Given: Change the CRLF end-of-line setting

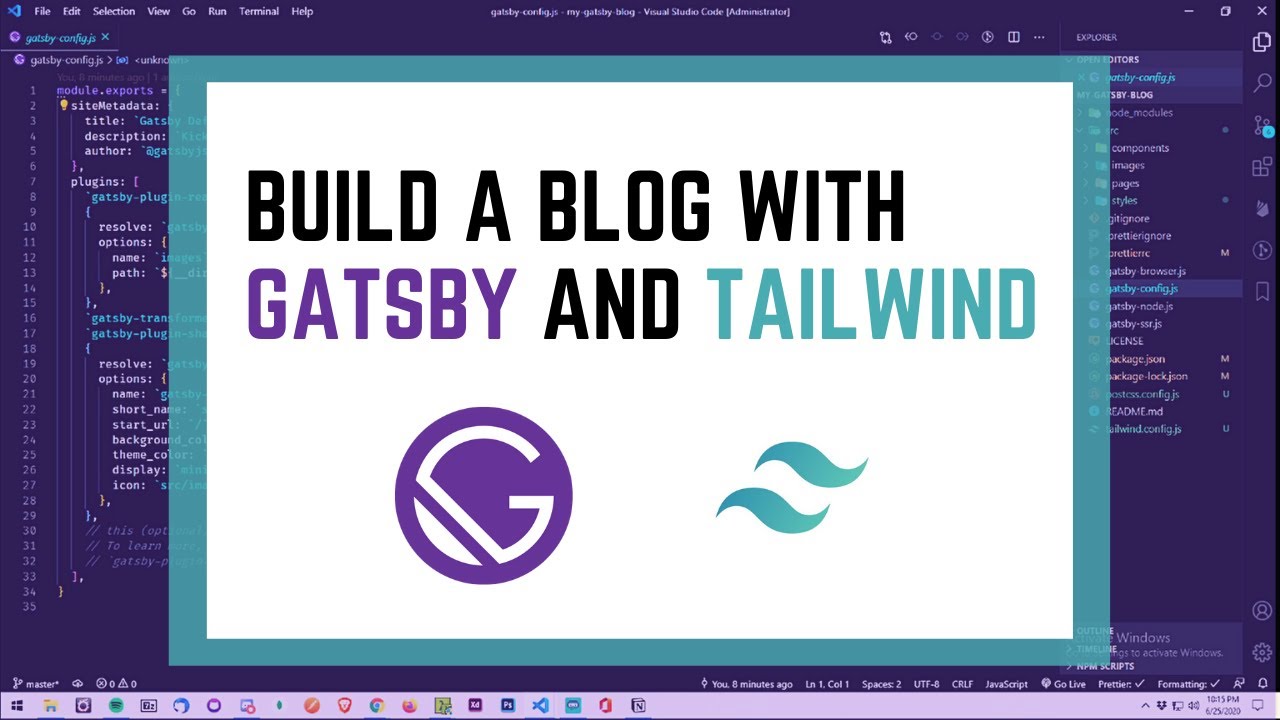Looking at the screenshot, I should click(x=962, y=684).
